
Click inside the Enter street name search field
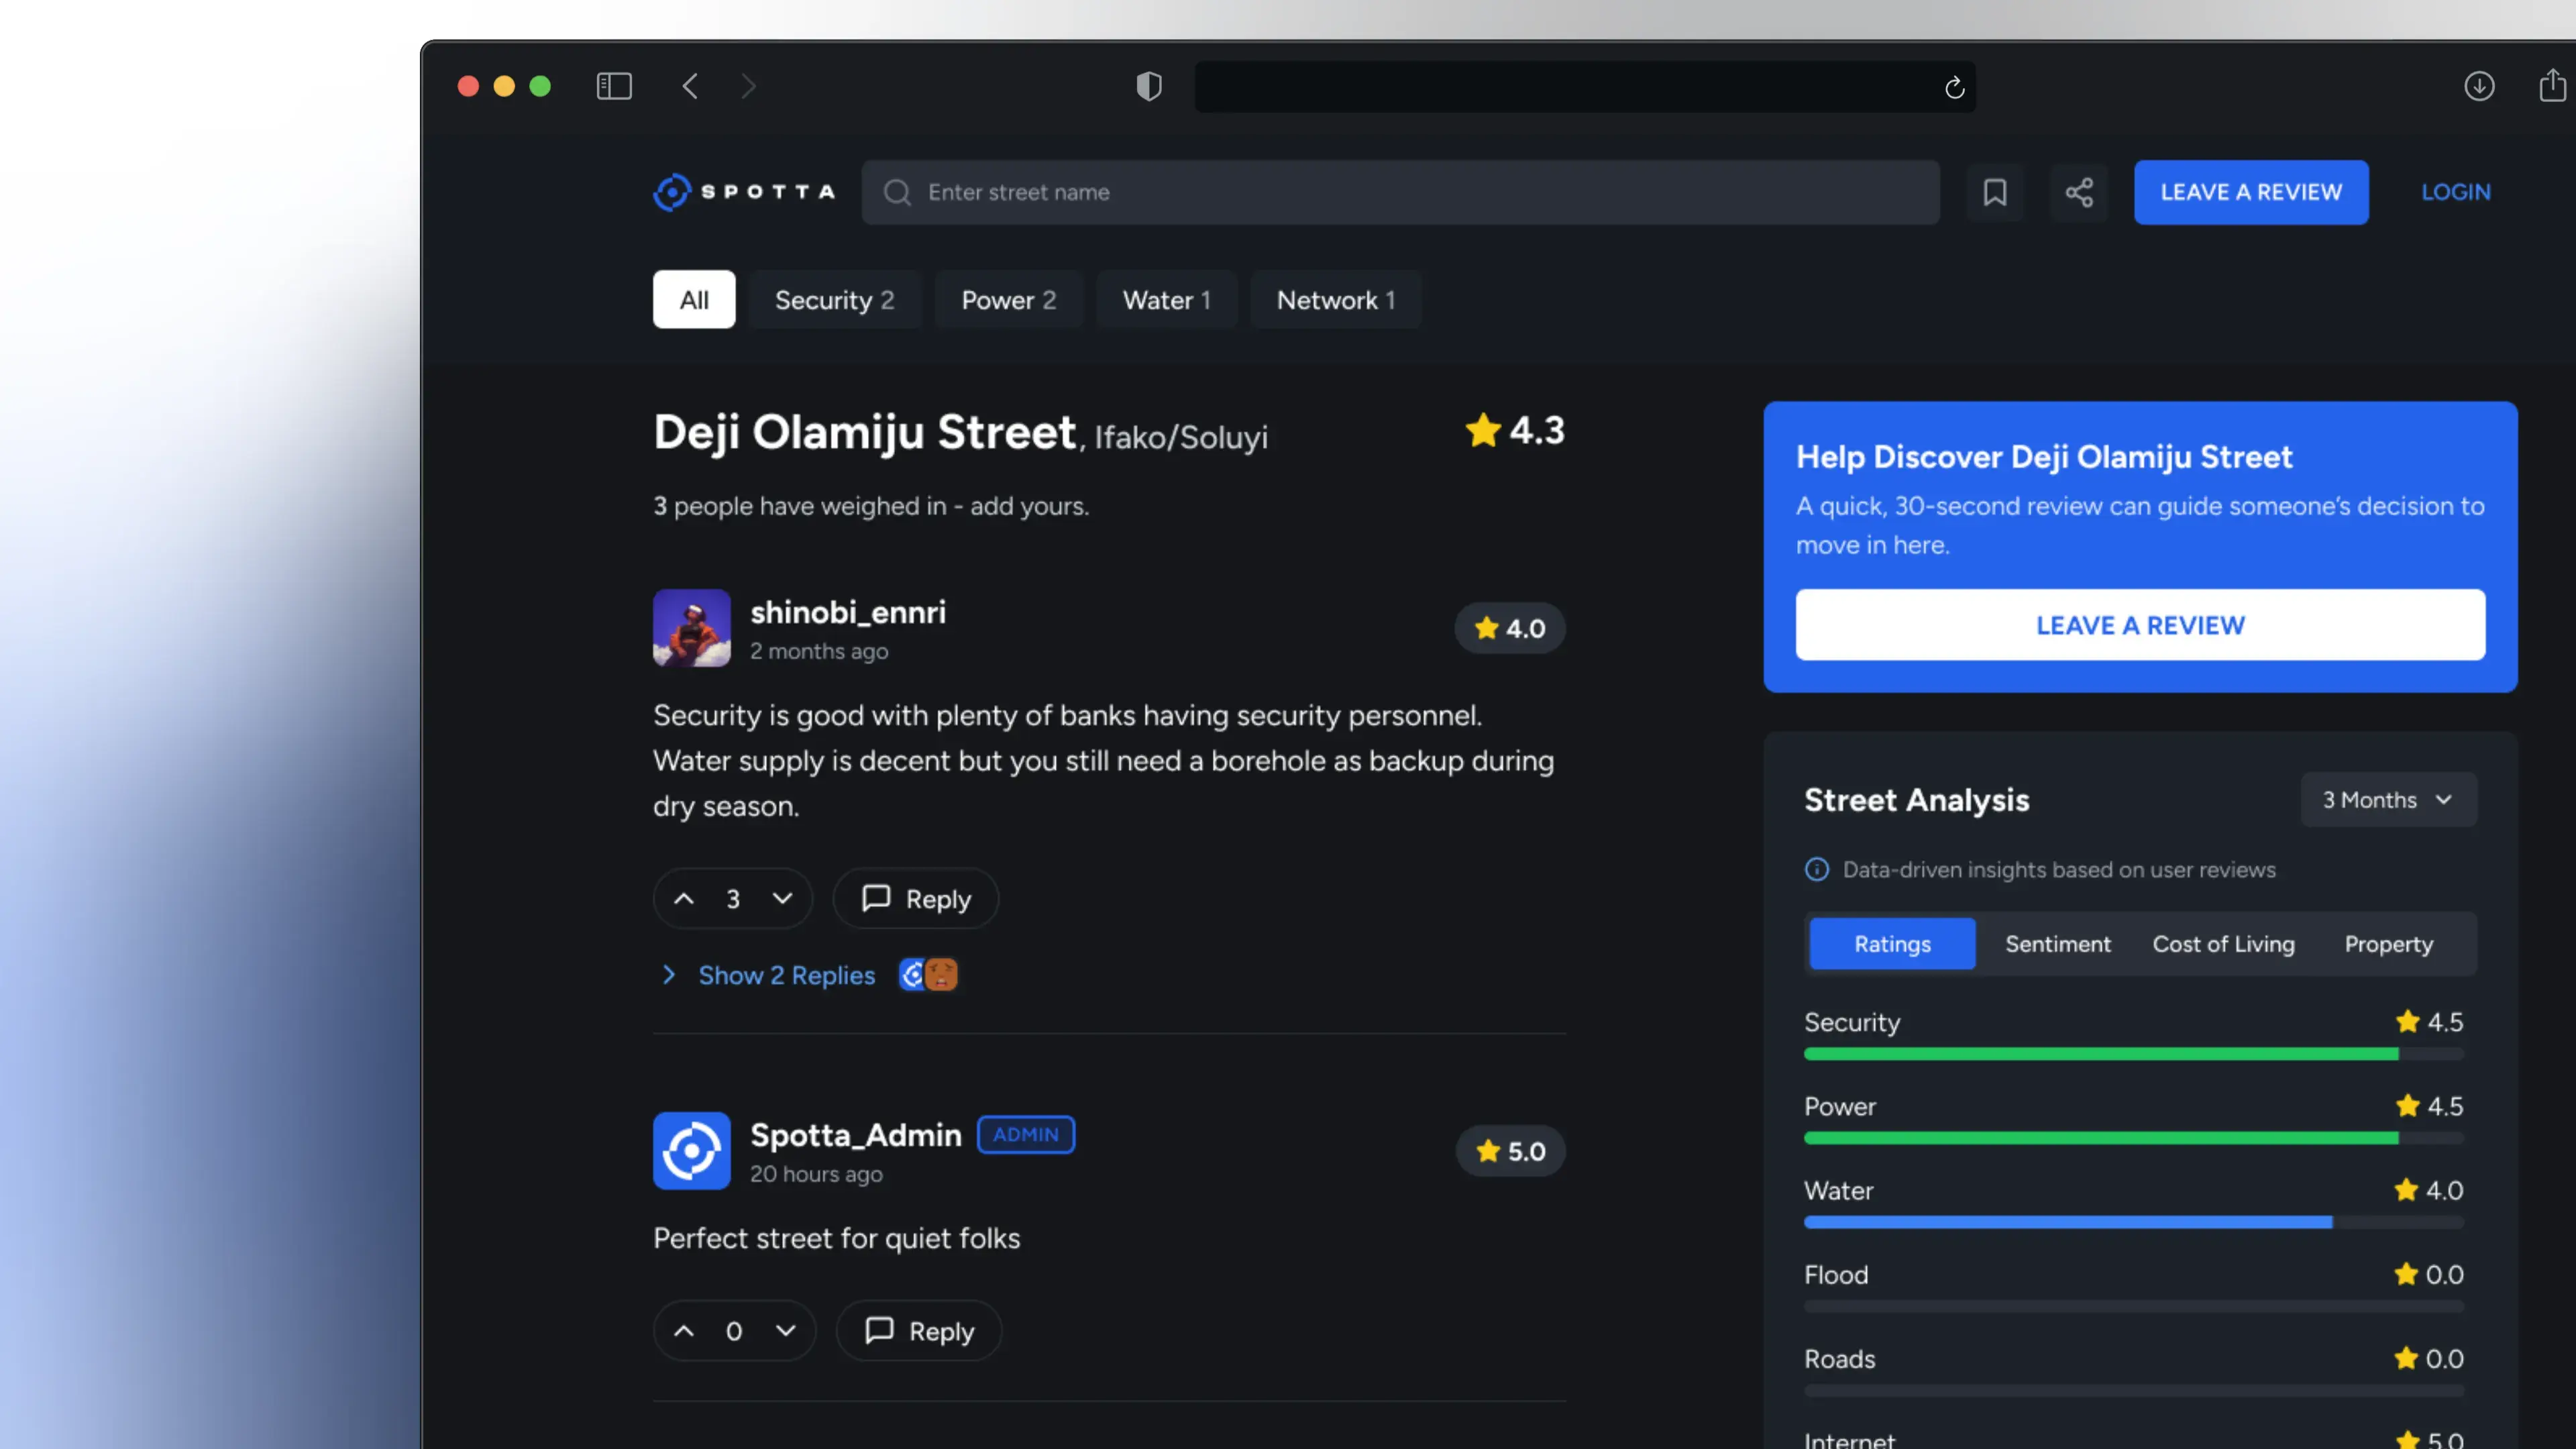coord(1200,192)
